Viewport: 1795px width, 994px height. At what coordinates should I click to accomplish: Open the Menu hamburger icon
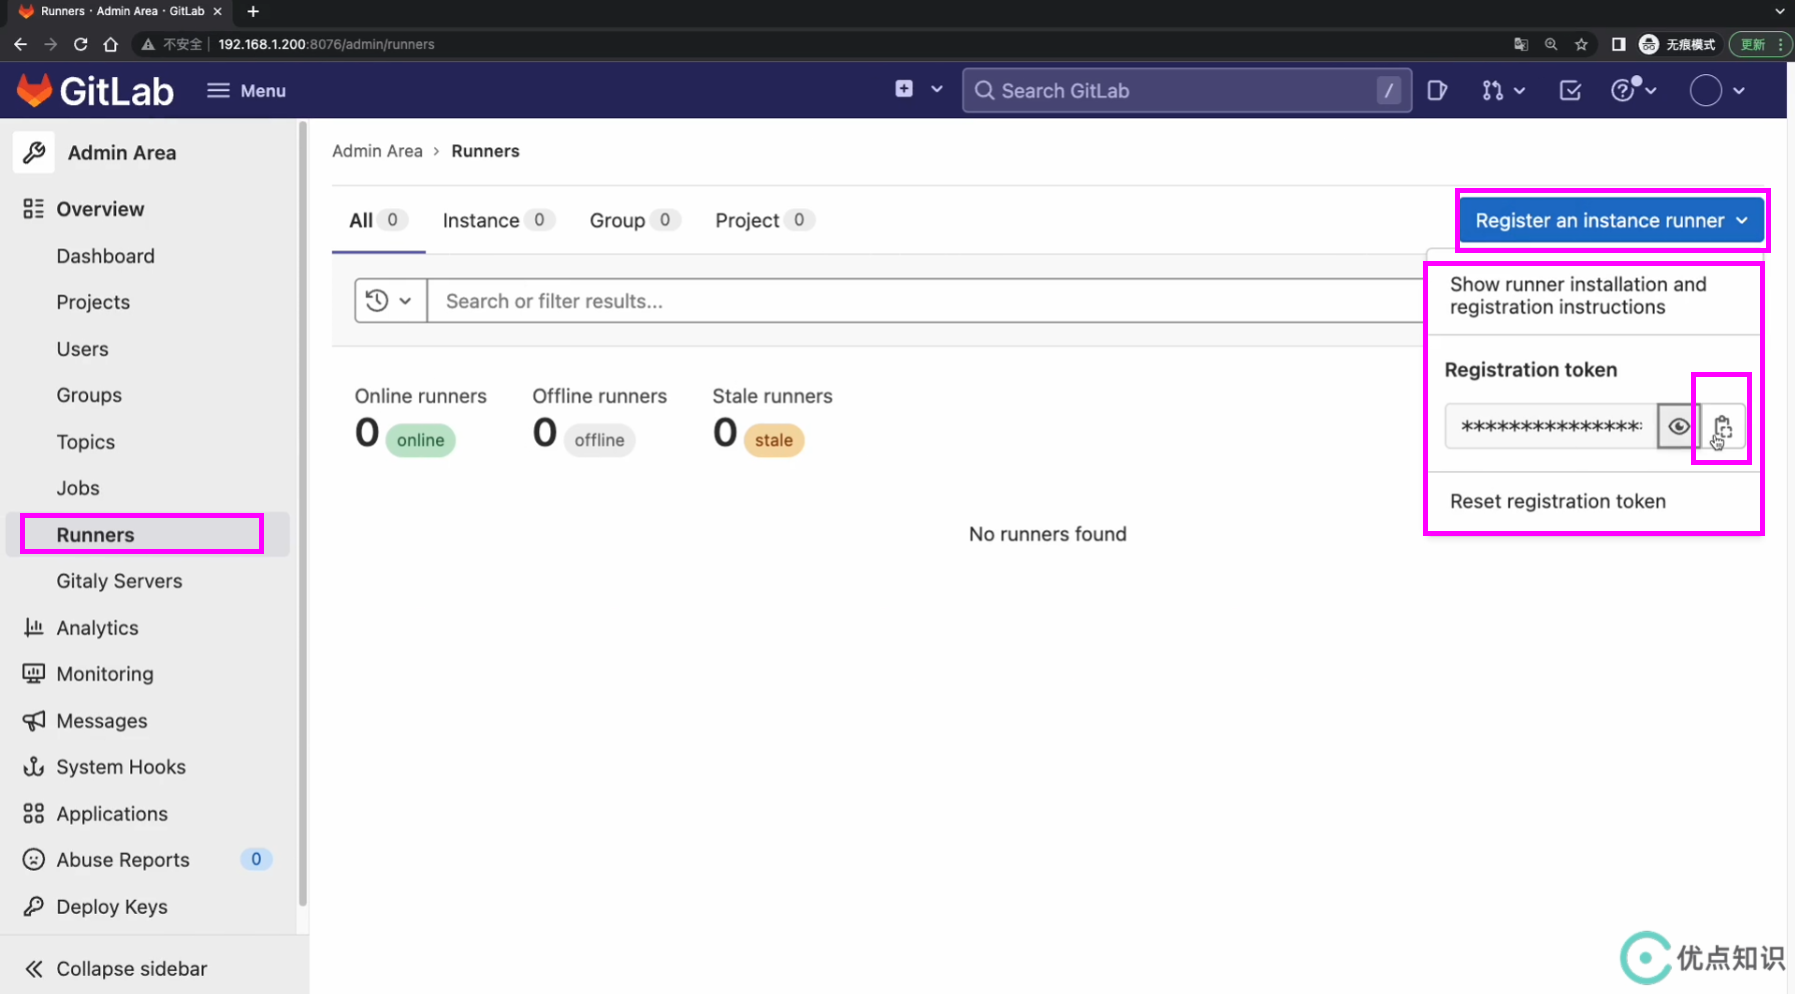tap(218, 91)
